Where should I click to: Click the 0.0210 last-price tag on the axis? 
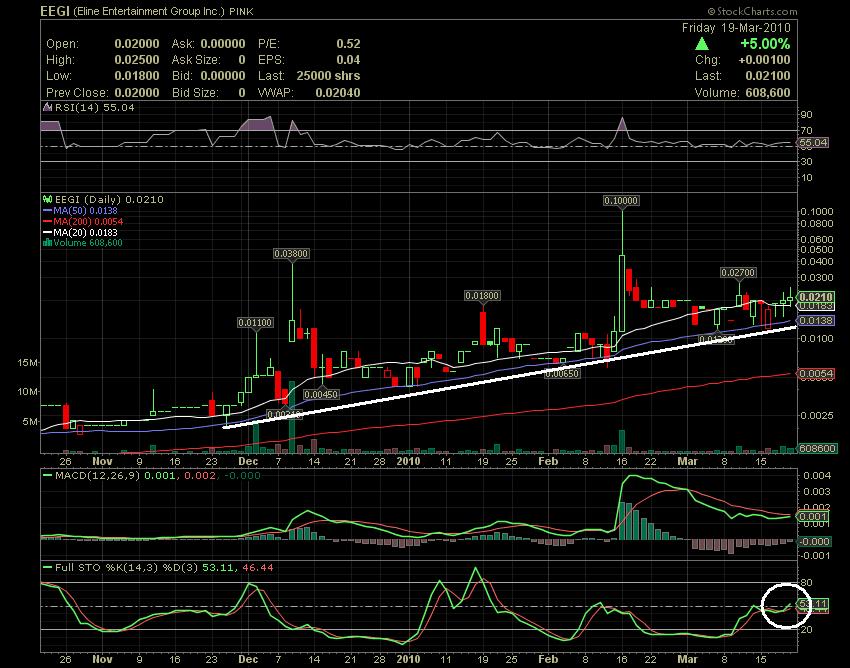(816, 297)
